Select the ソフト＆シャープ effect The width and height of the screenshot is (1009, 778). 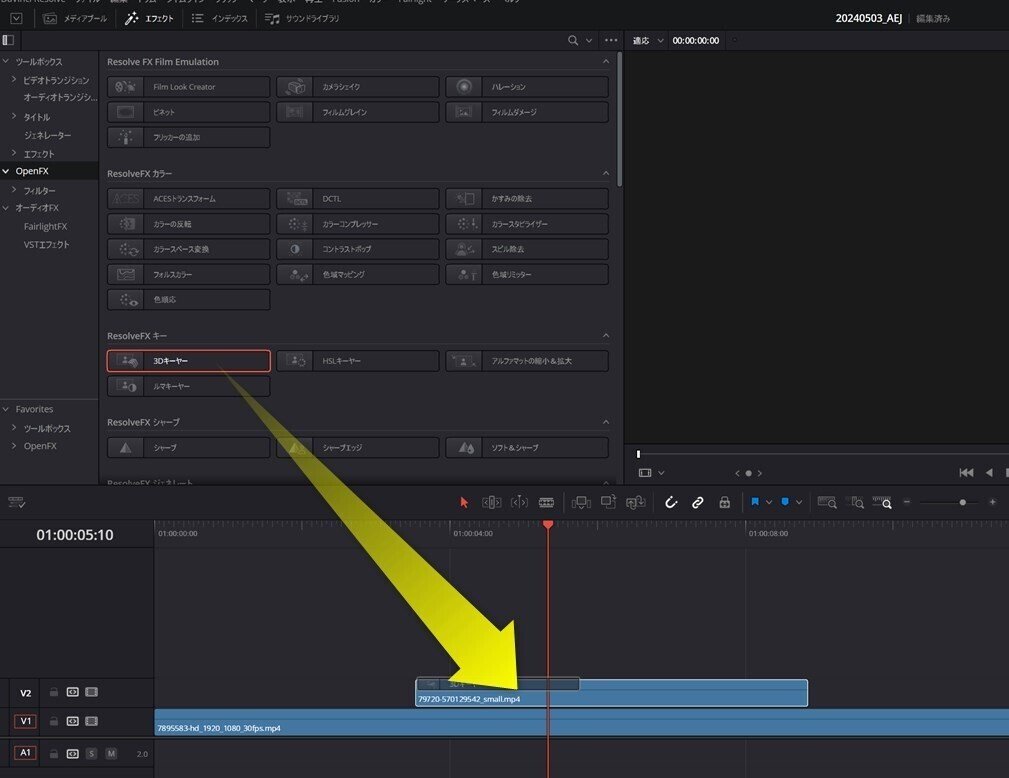point(527,447)
